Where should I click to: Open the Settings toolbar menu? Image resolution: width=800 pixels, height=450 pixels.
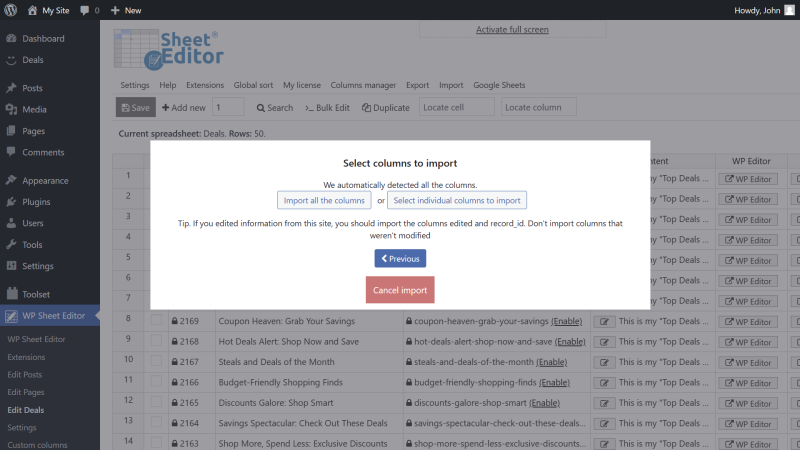(x=135, y=85)
